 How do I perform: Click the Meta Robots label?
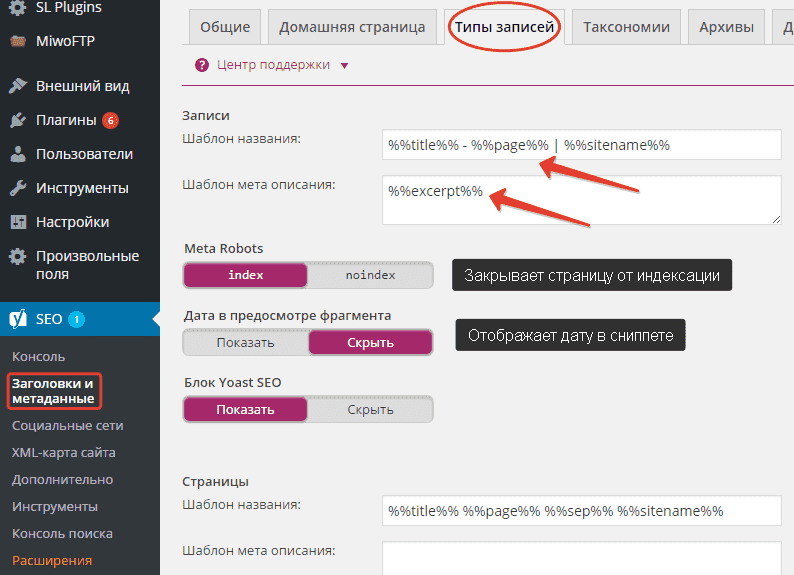coord(224,249)
